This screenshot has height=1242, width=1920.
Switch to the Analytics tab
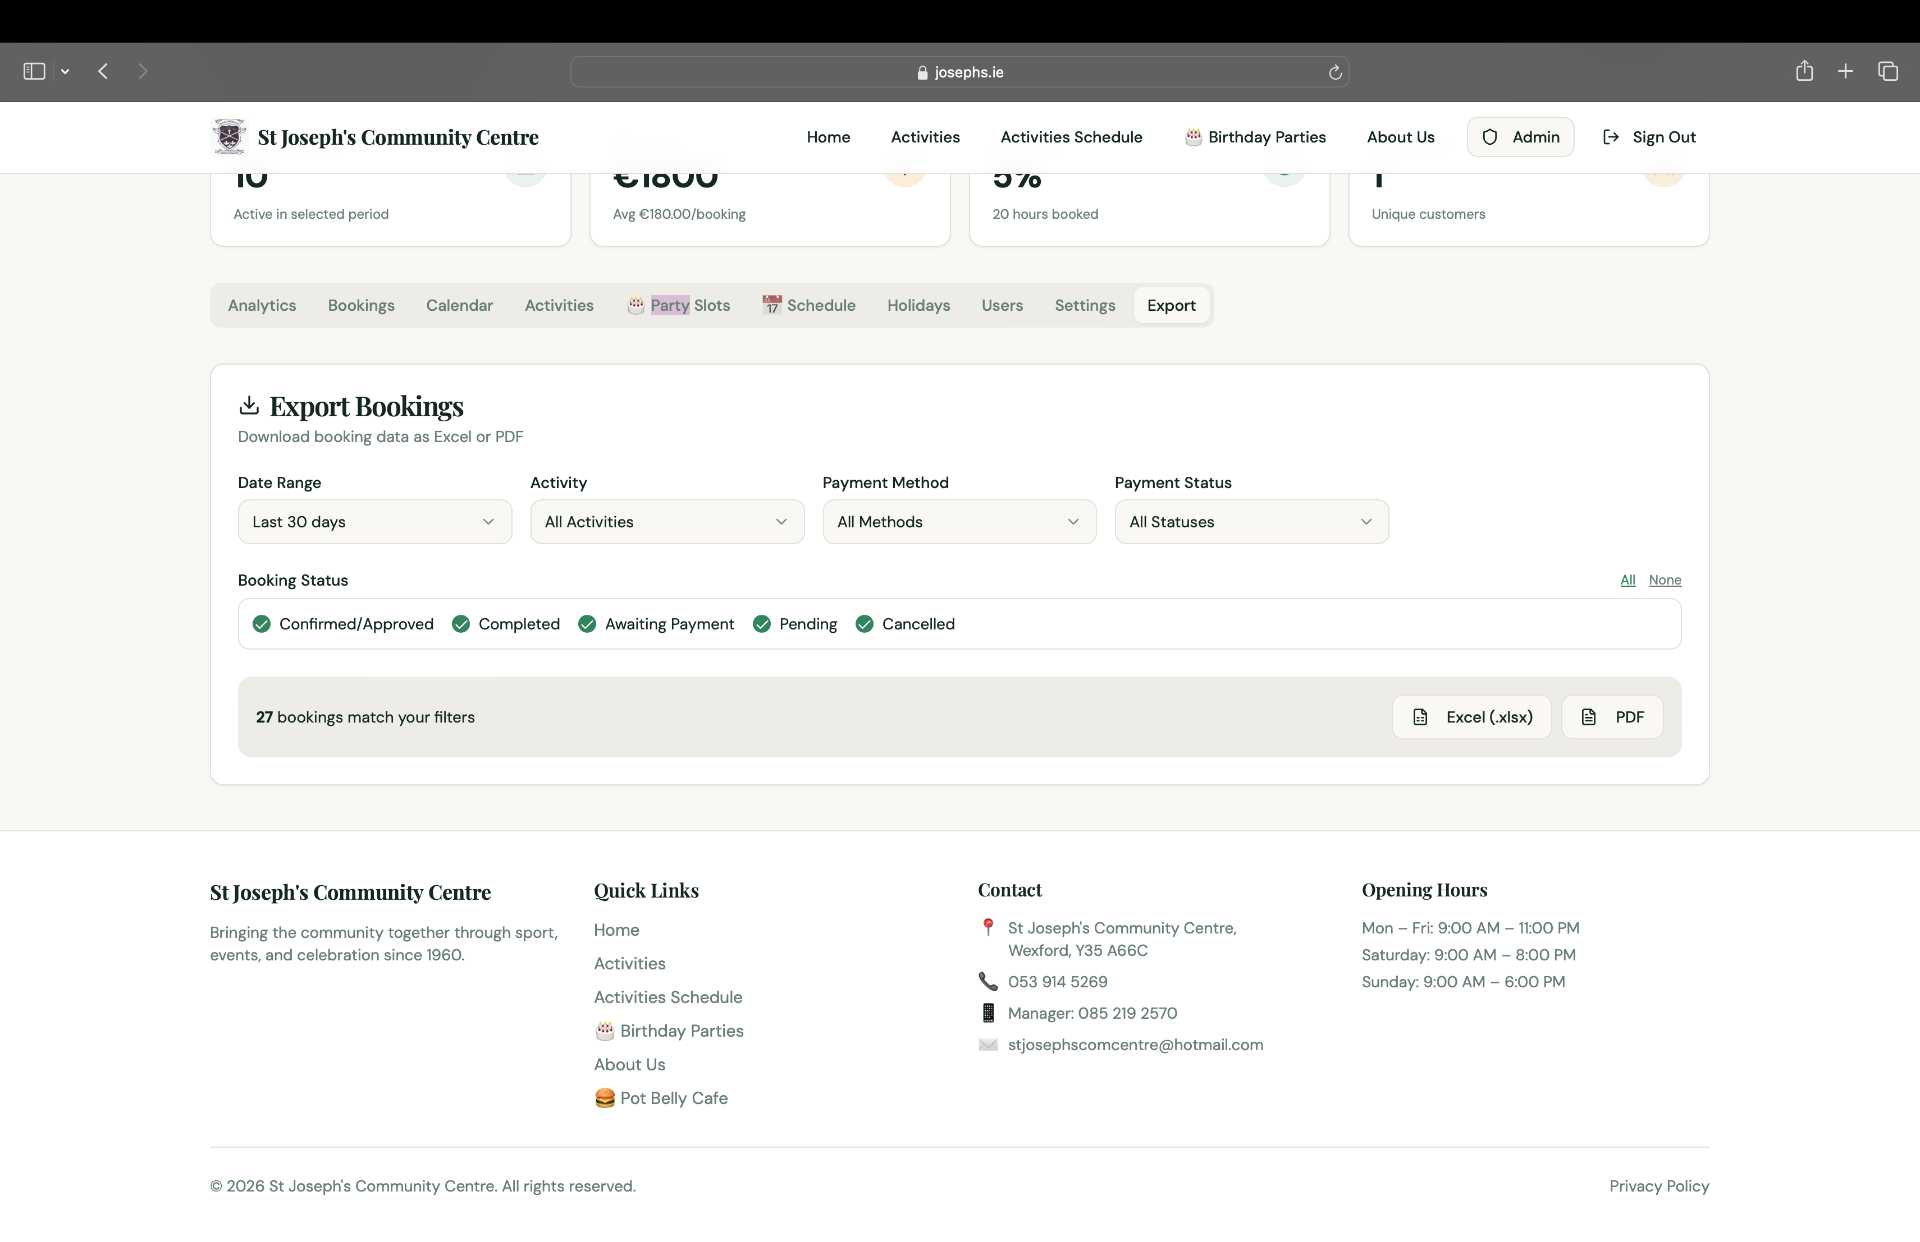click(262, 305)
